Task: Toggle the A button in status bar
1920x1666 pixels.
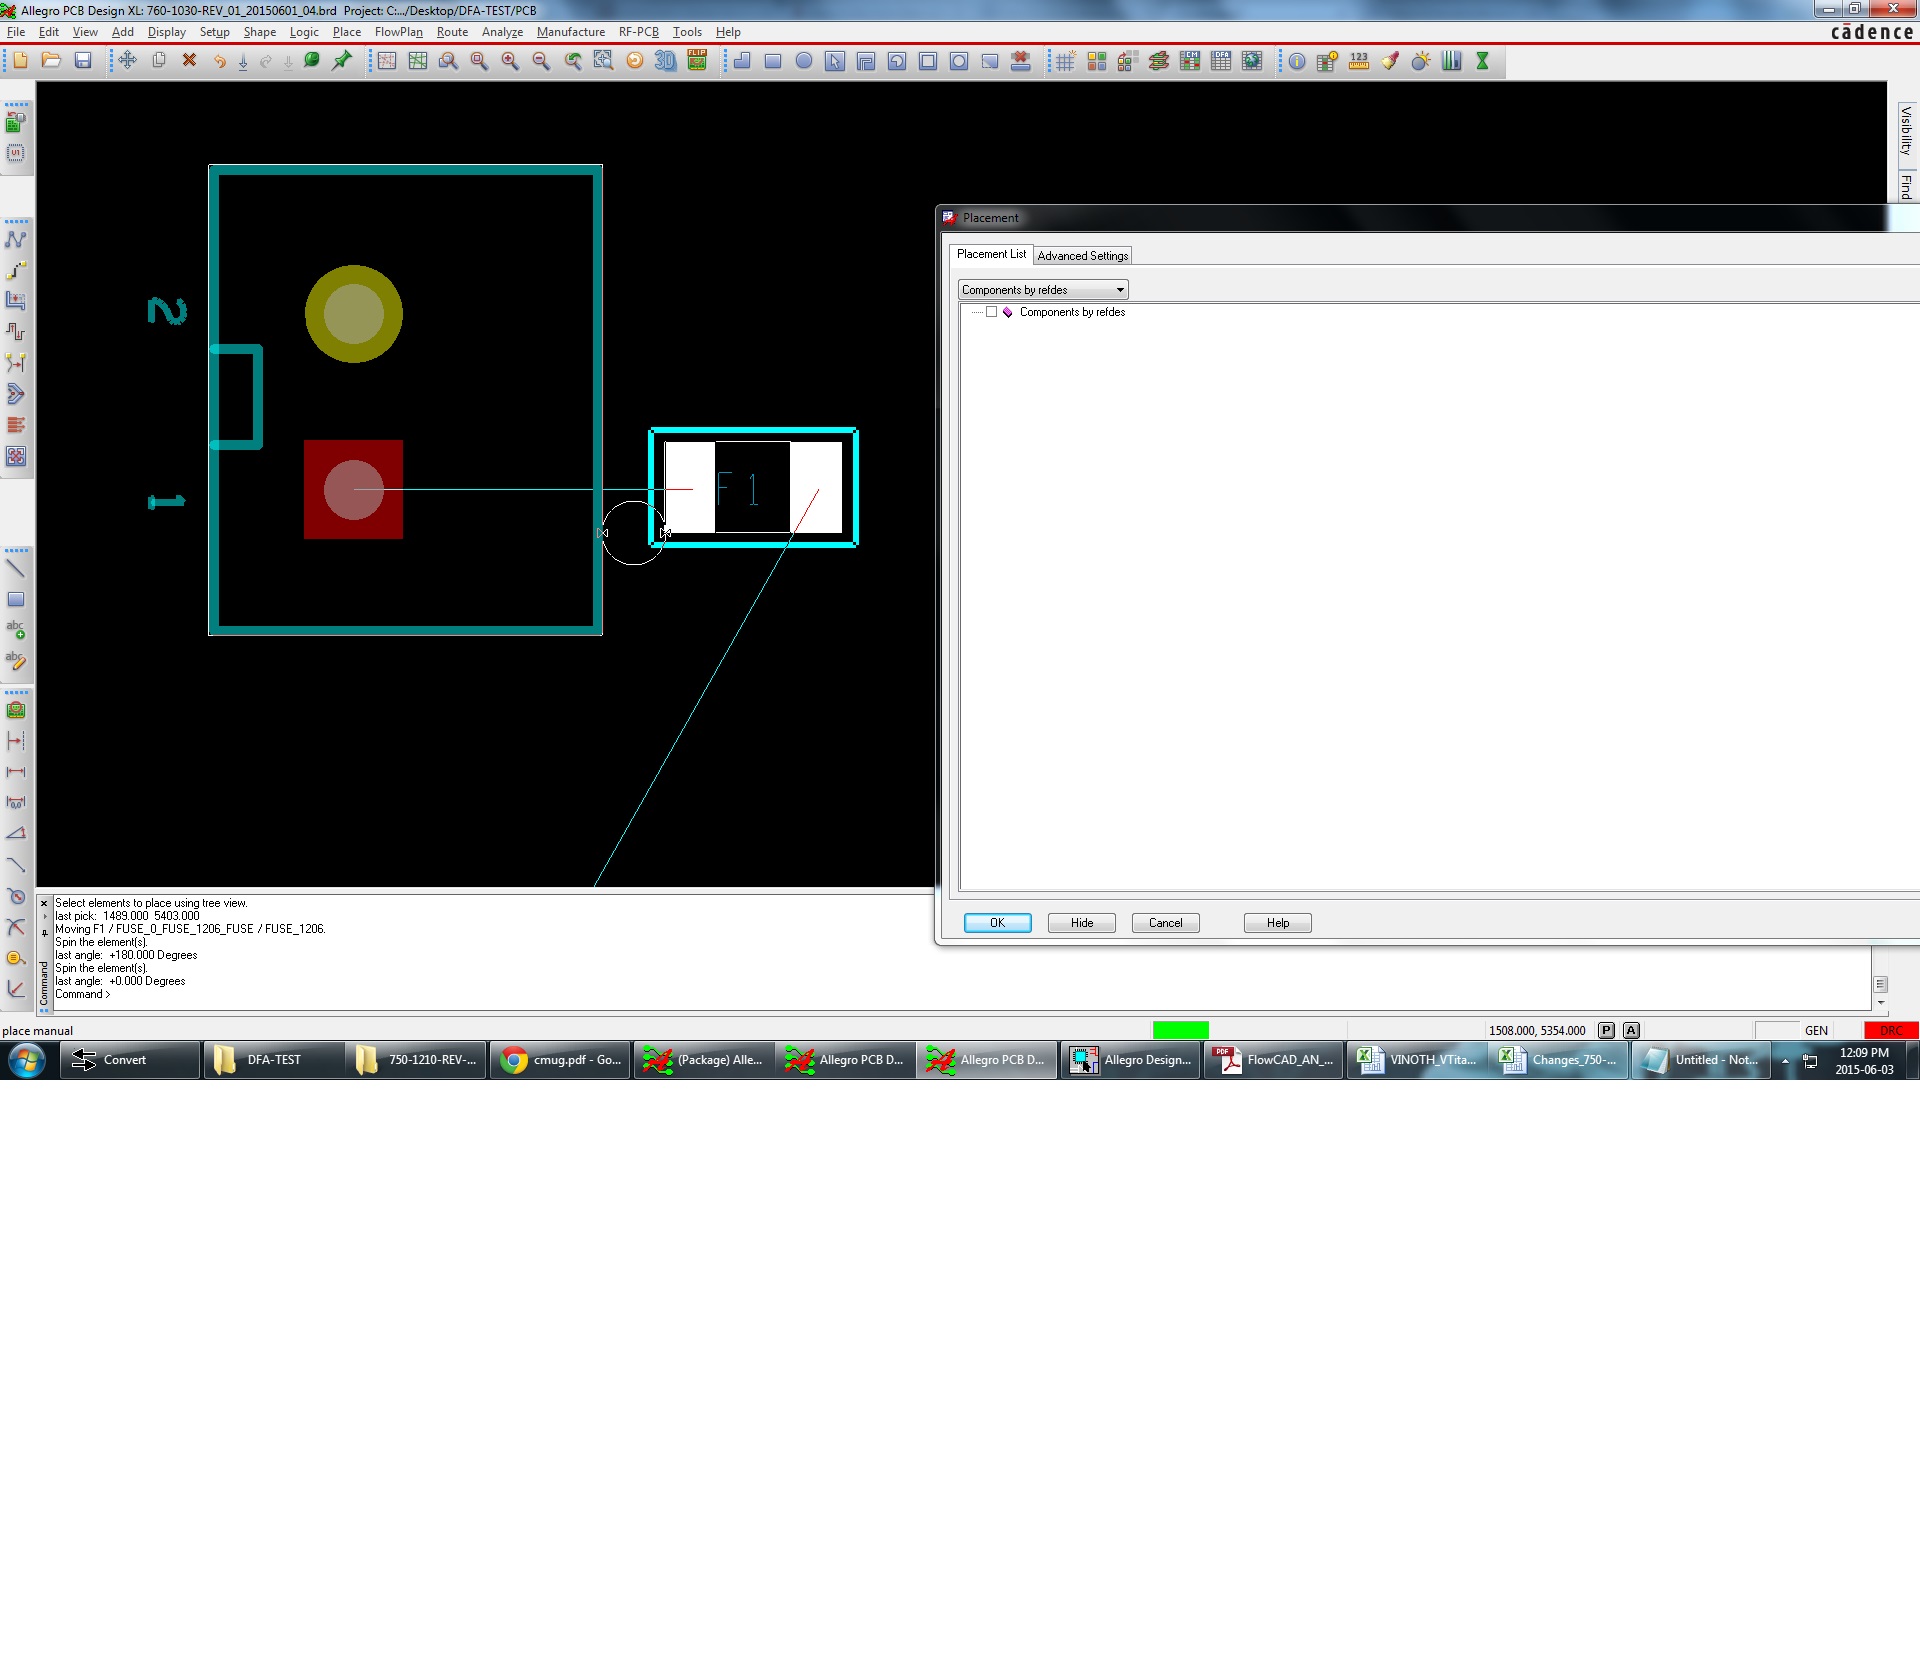Action: 1631,1030
